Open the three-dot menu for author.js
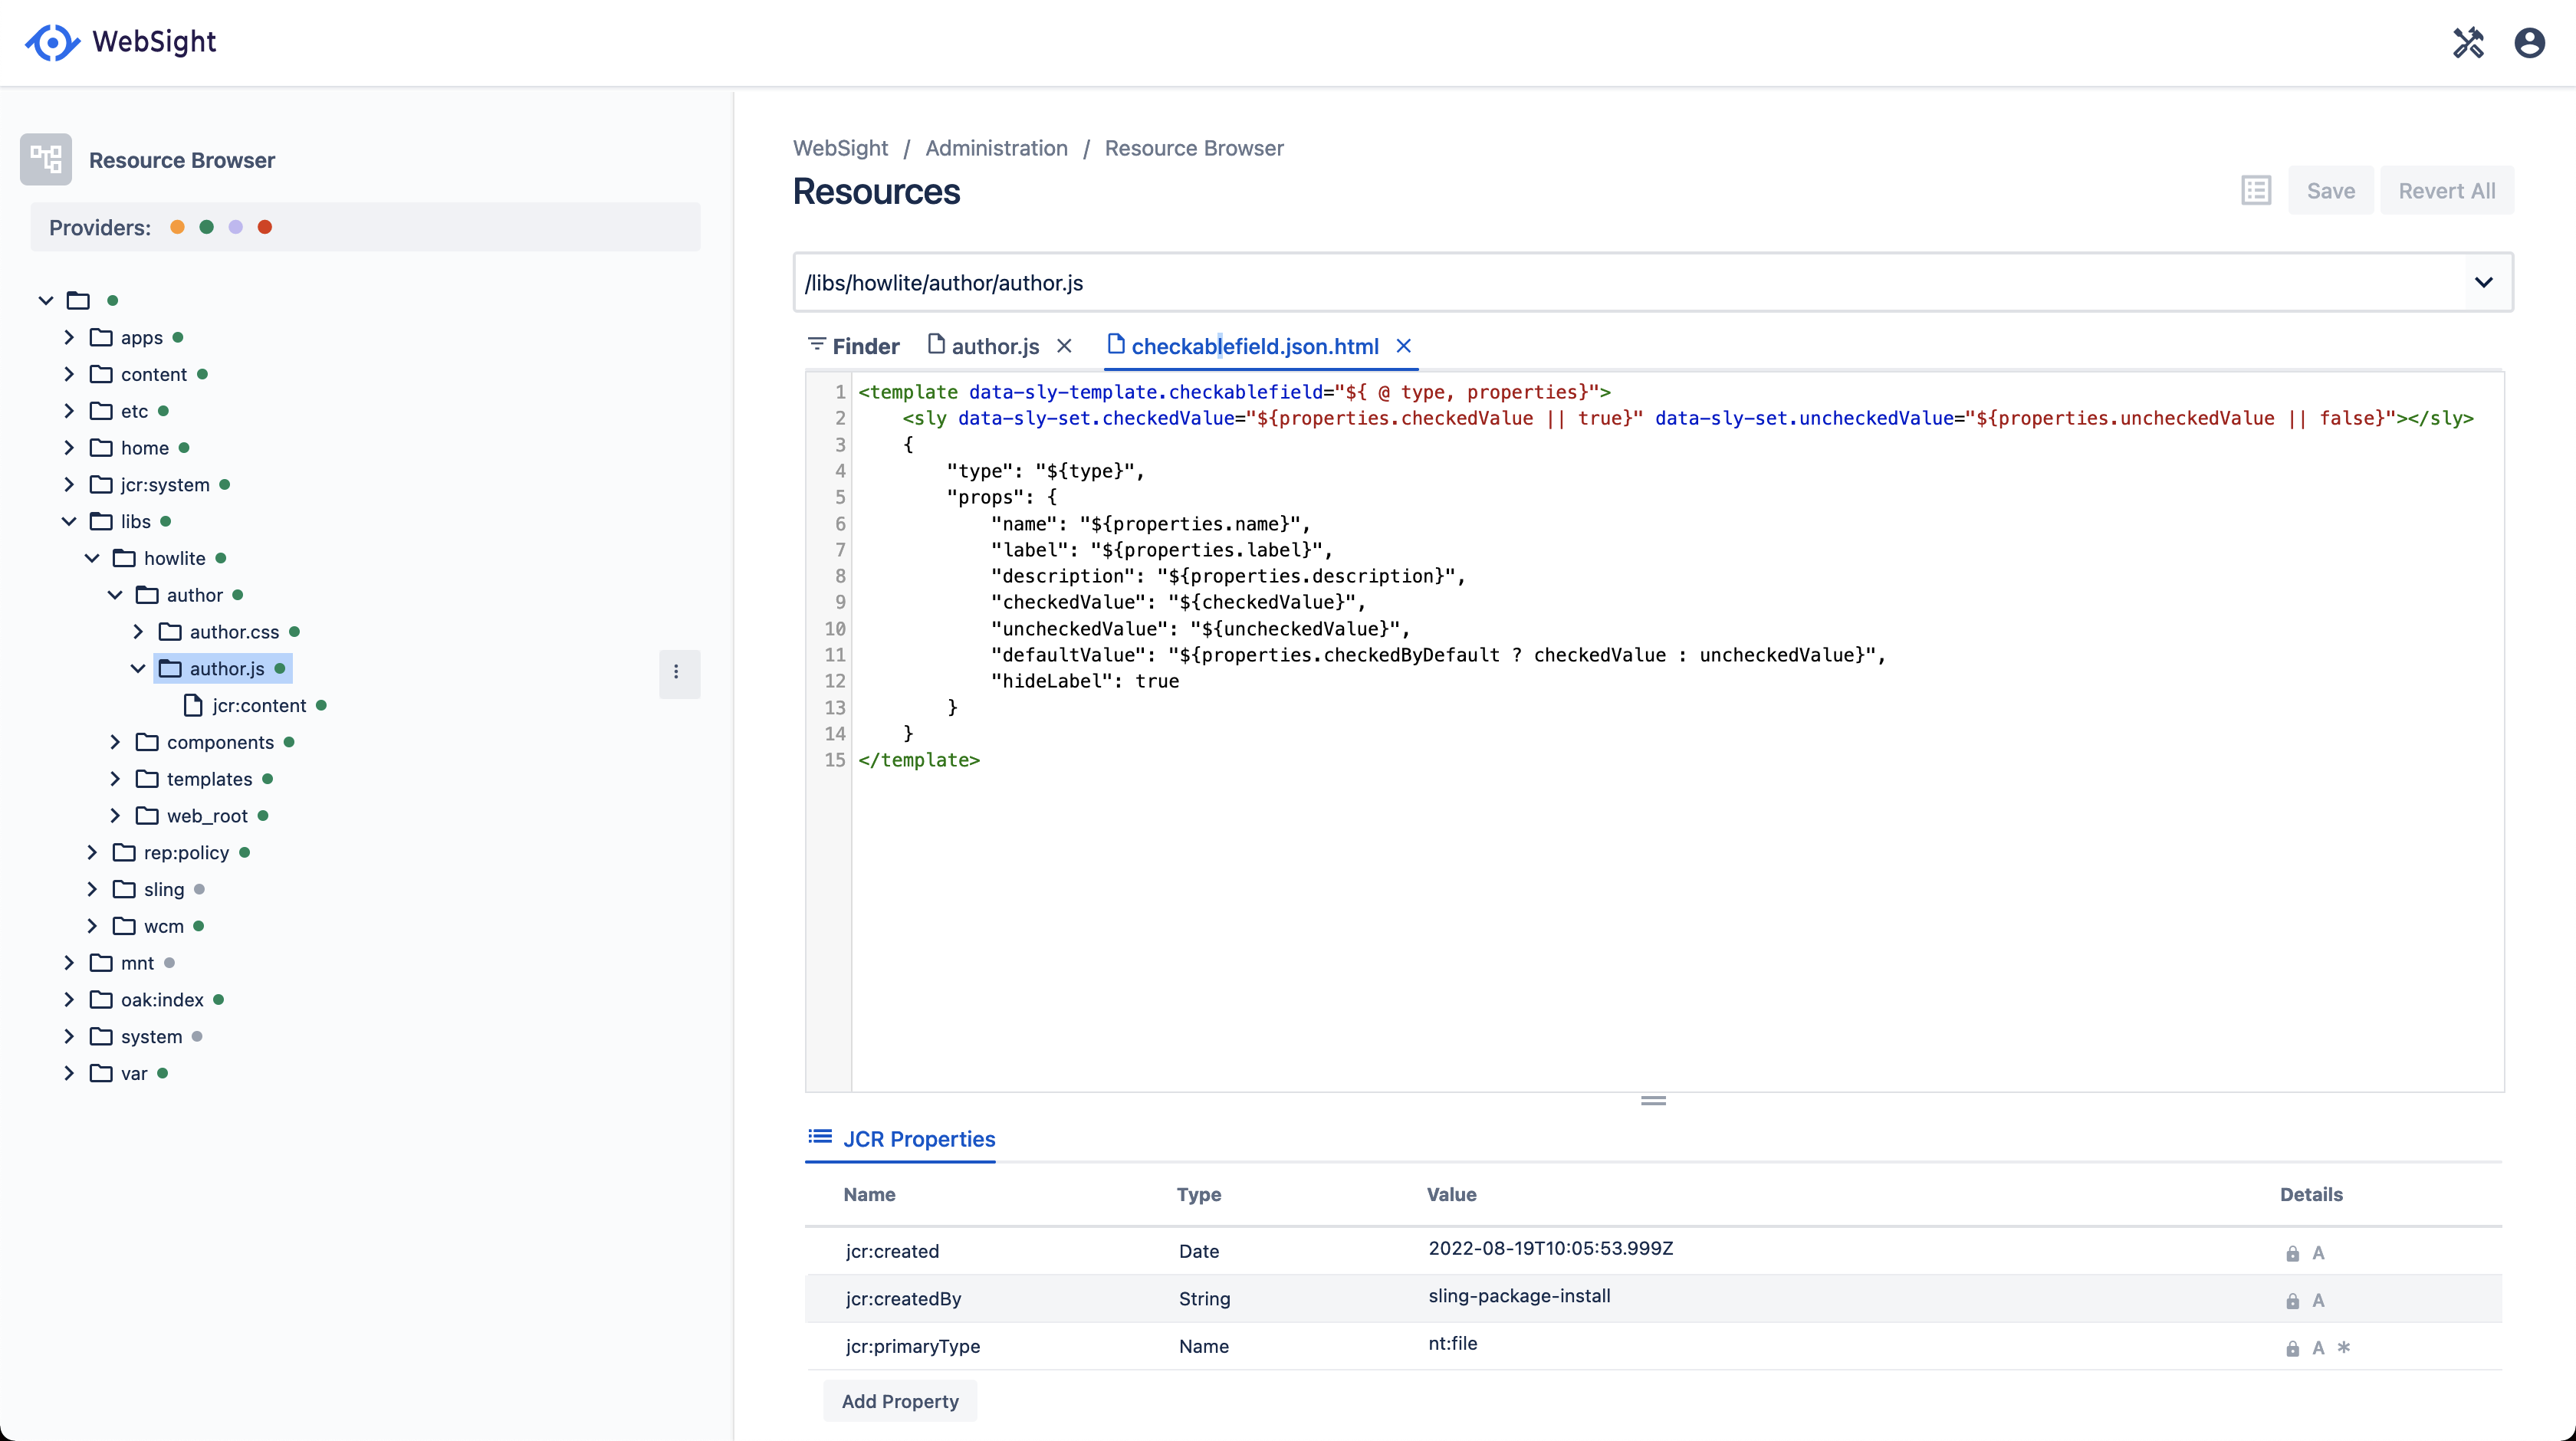Screen dimensions: 2576x1441 pos(676,672)
